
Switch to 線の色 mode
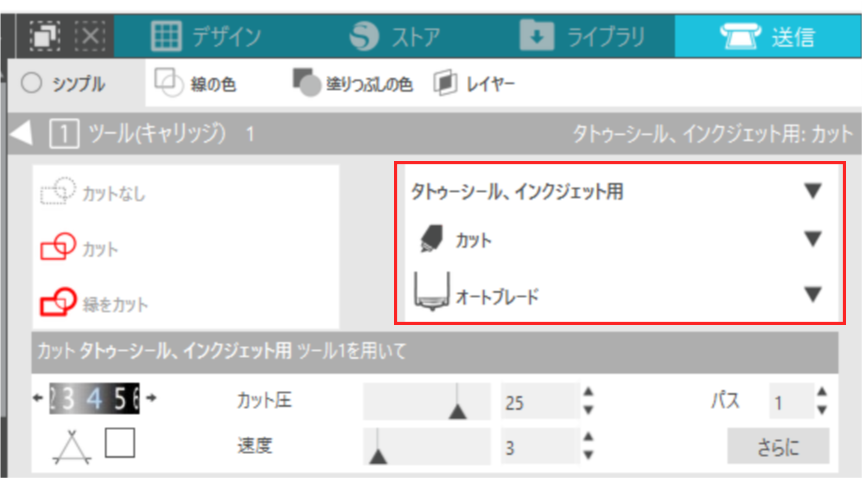(x=195, y=84)
